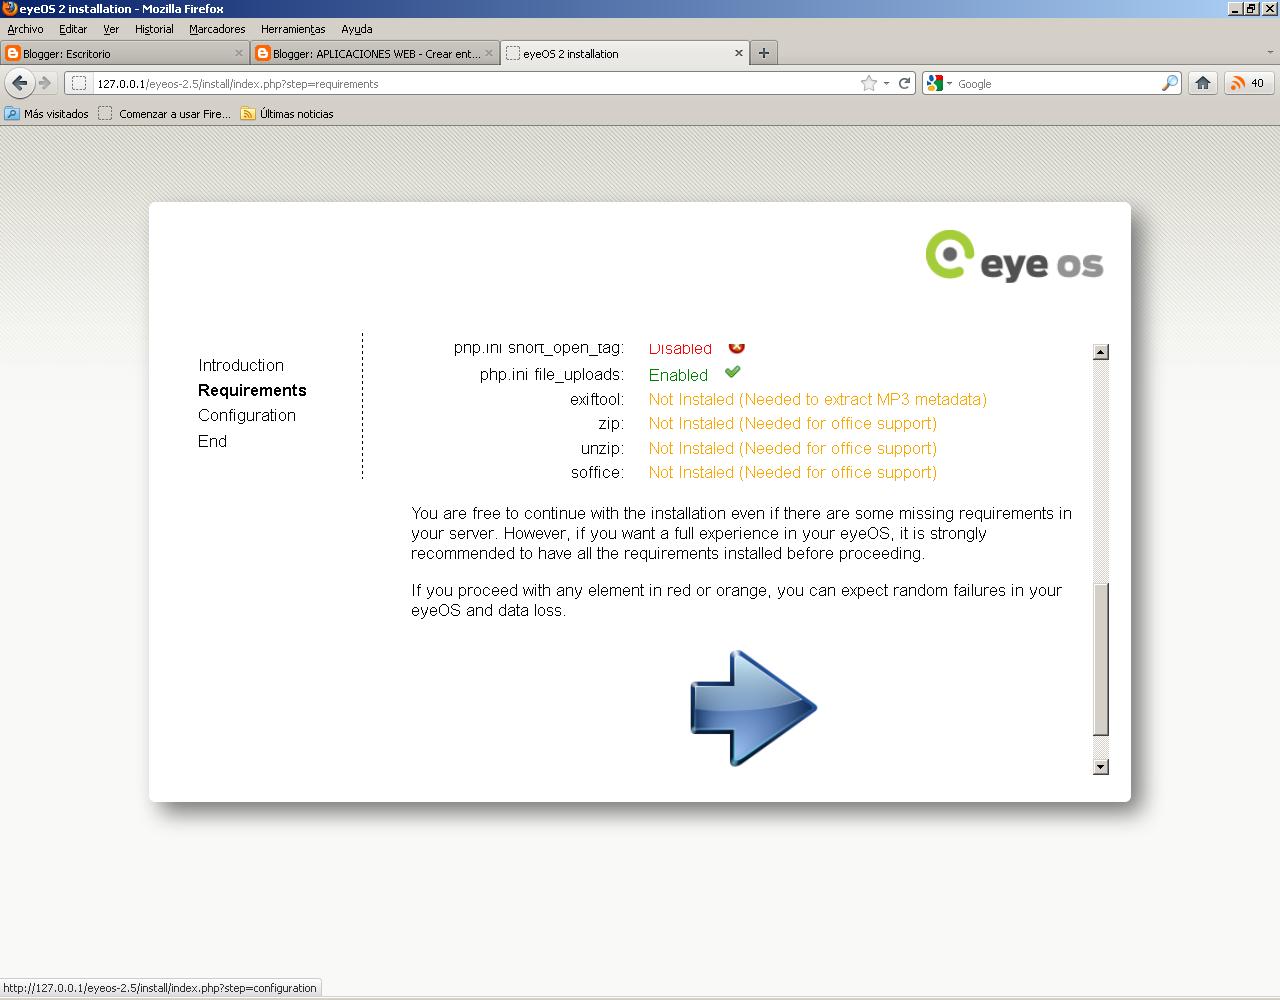Image resolution: width=1280 pixels, height=1000 pixels.
Task: Click the green Enabled status text
Action: coord(678,375)
